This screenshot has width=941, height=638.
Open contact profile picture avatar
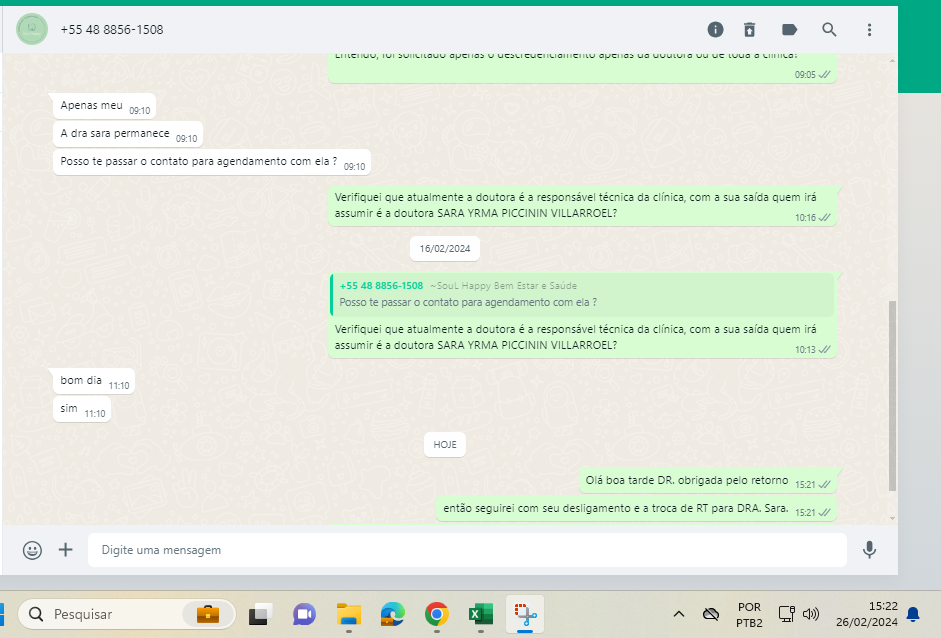pyautogui.click(x=32, y=29)
